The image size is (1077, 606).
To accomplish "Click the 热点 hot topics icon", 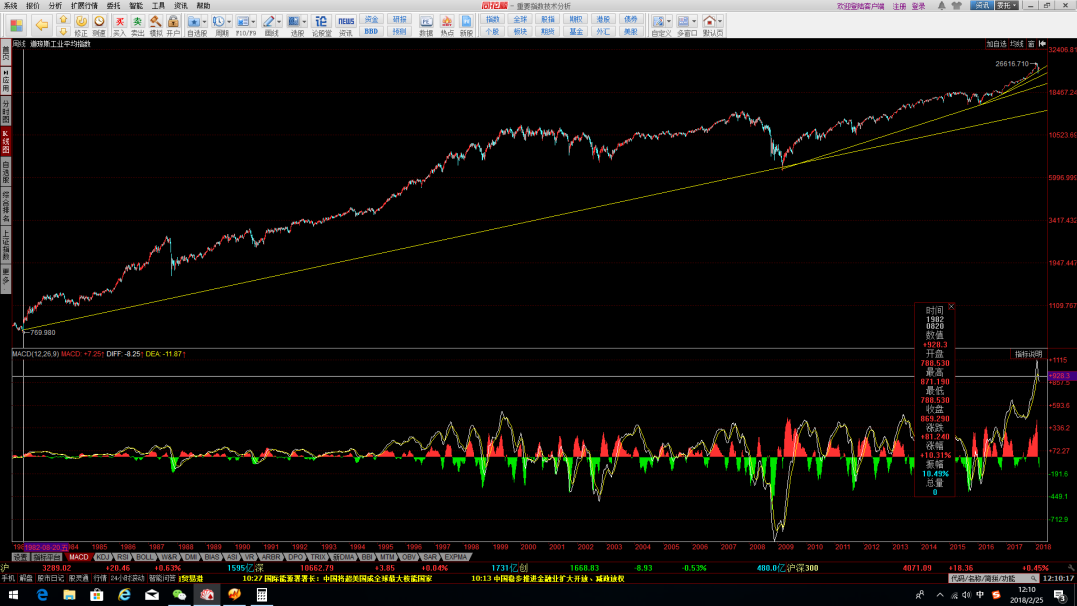I will pos(447,23).
